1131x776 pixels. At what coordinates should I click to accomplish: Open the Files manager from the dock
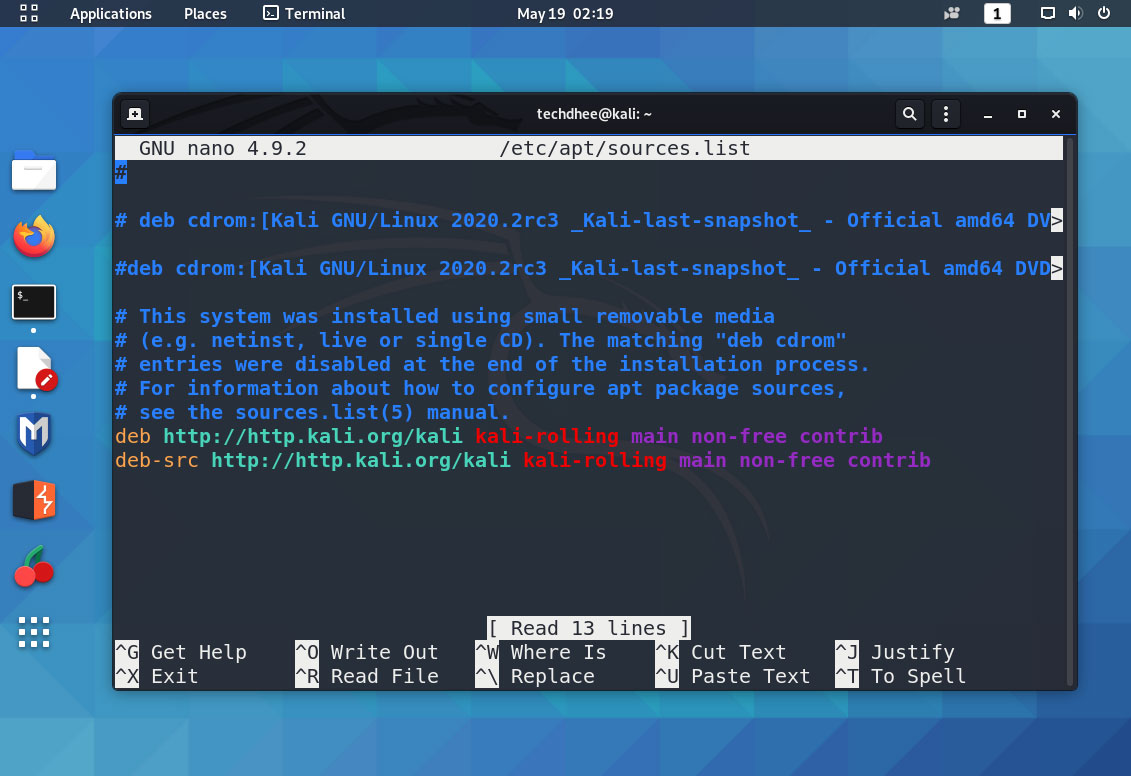34,171
